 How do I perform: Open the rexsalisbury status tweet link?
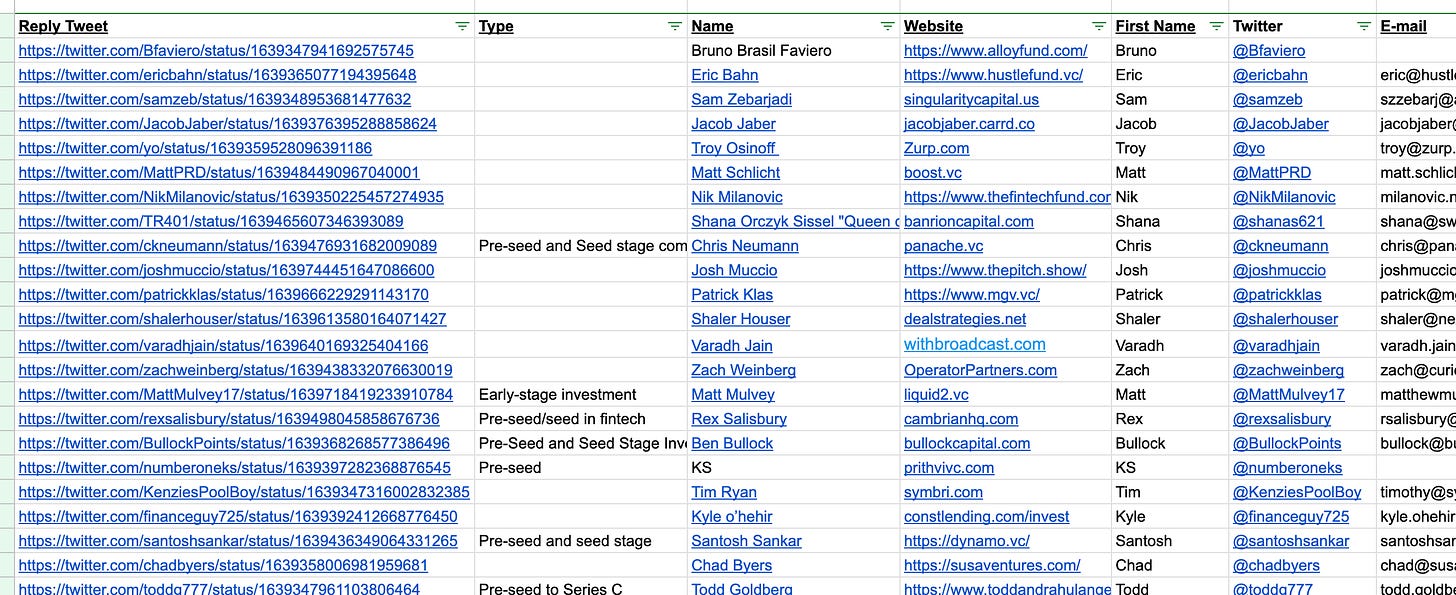tap(229, 419)
